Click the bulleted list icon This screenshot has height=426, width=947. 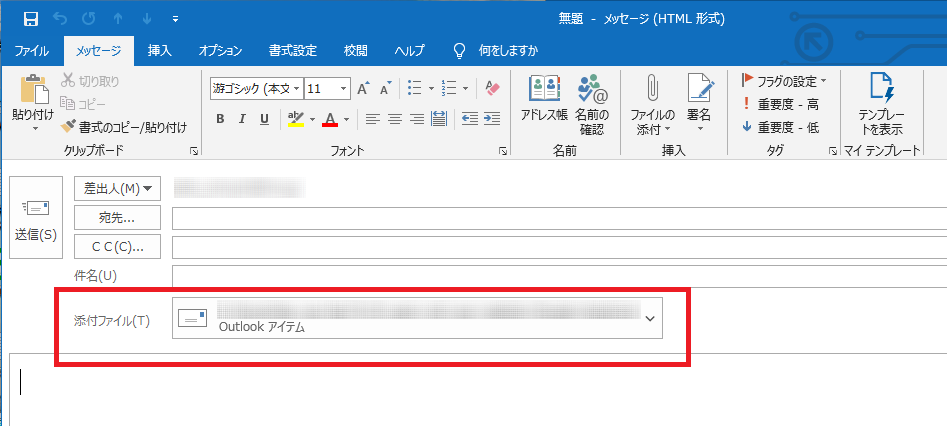coord(414,89)
